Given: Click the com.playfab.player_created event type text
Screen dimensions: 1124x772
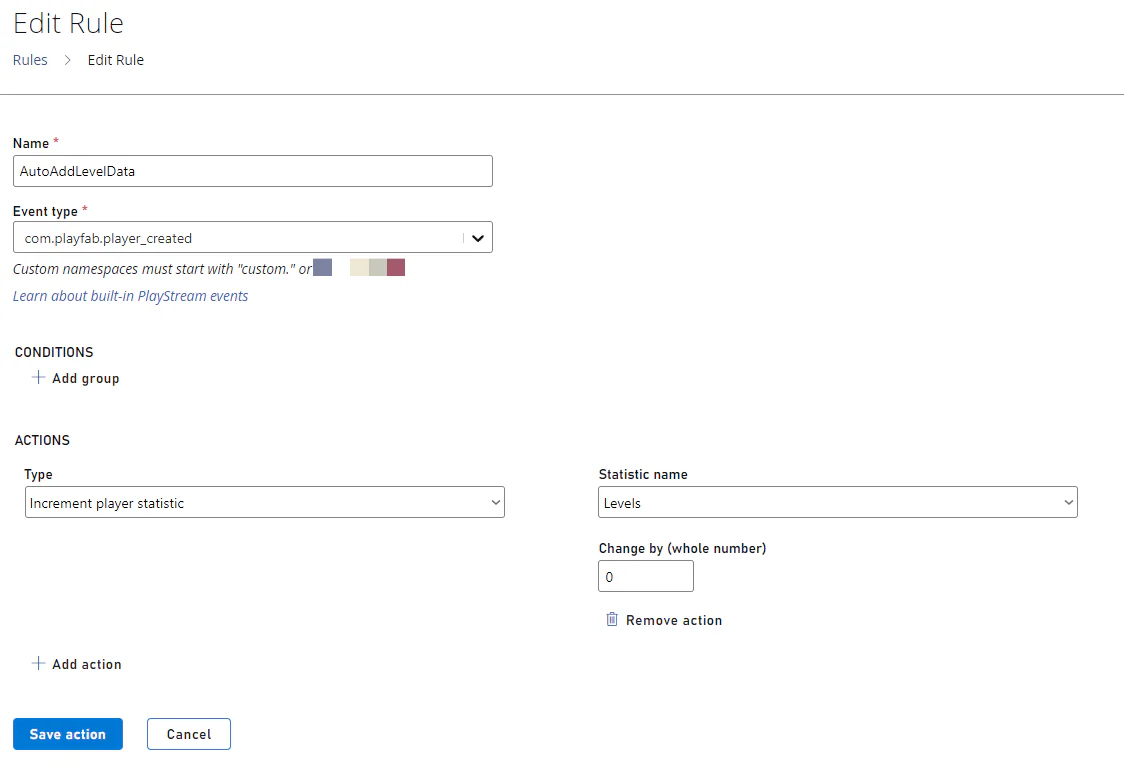Looking at the screenshot, I should tap(108, 238).
